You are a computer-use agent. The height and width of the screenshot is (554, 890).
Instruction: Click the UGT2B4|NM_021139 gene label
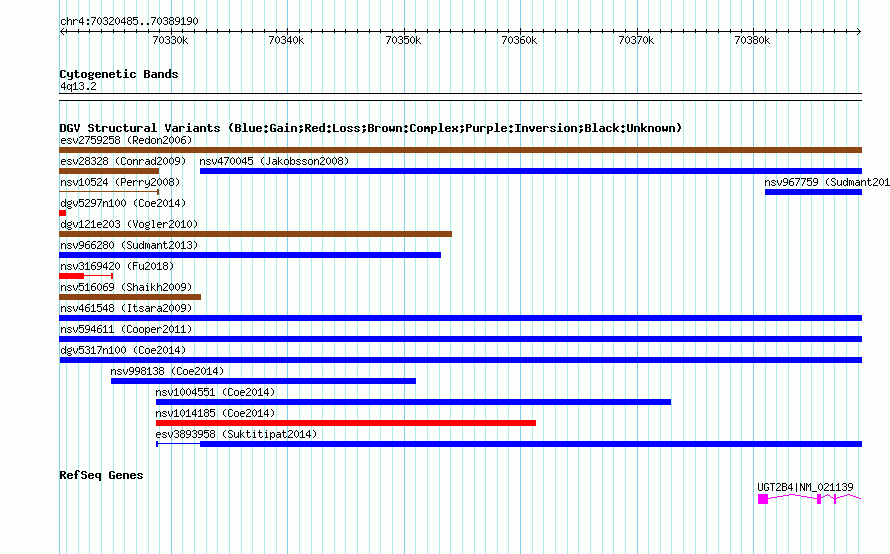pyautogui.click(x=805, y=487)
